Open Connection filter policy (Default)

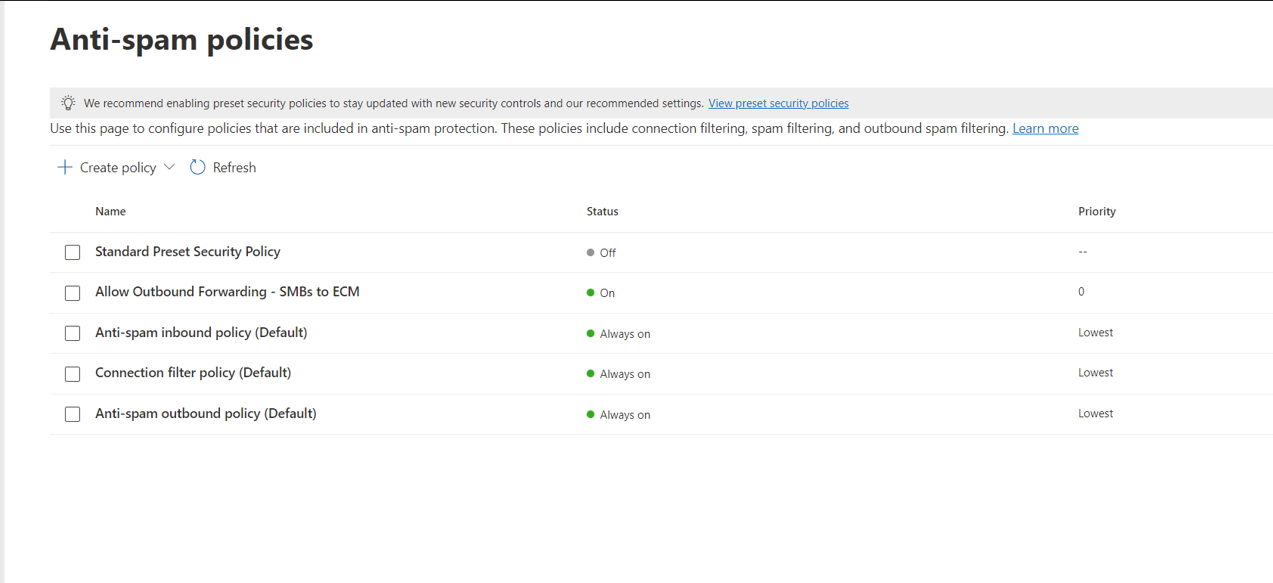[193, 372]
